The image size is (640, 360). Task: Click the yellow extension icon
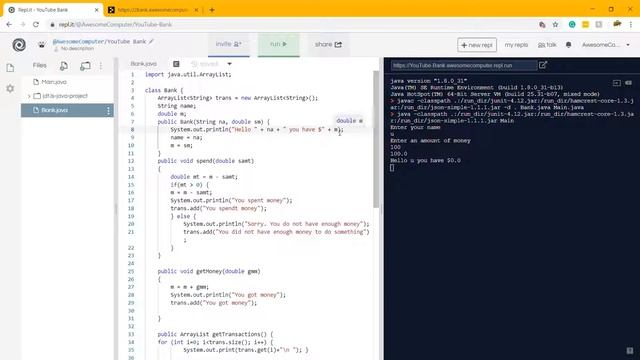(585, 24)
